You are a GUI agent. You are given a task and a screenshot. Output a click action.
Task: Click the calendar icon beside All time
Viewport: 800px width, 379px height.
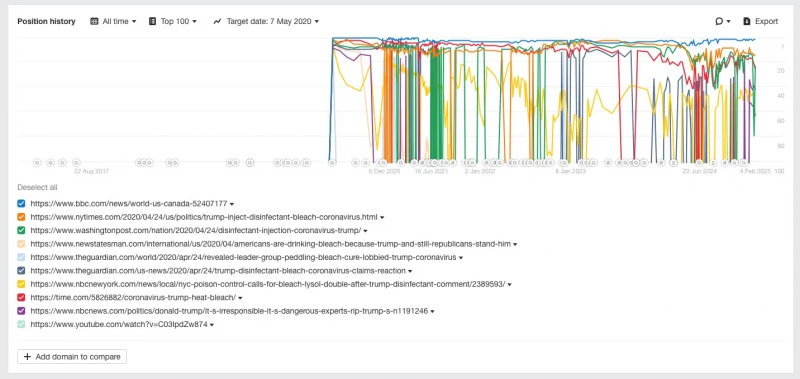94,21
